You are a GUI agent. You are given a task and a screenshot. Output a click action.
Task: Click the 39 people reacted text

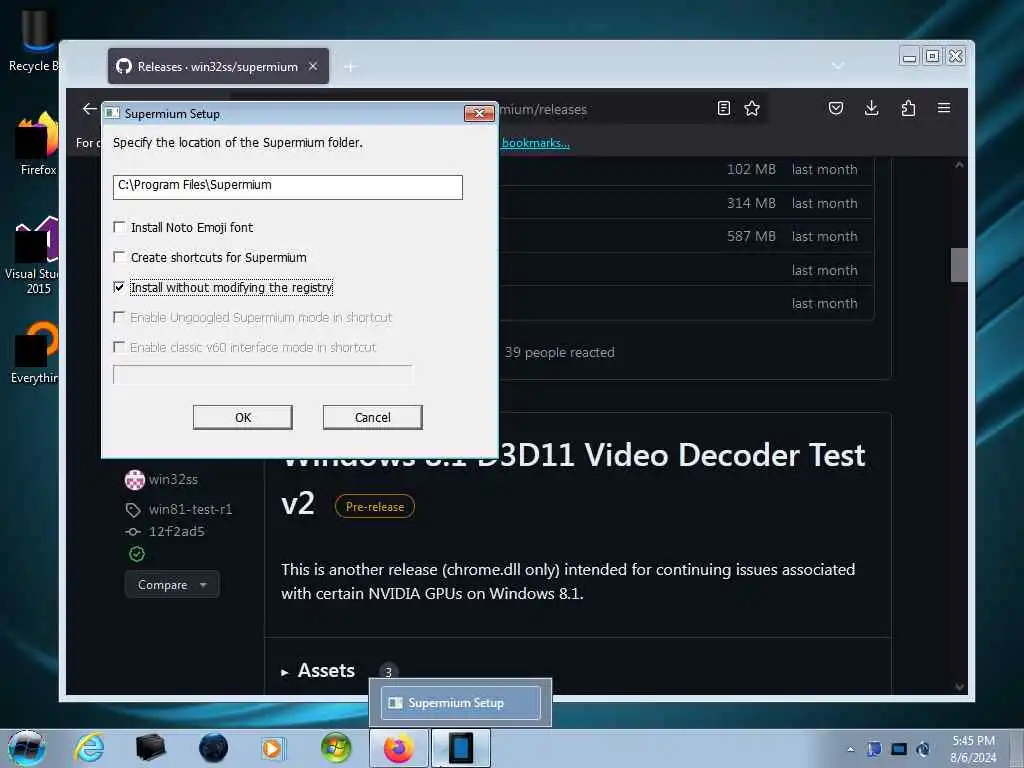point(559,353)
